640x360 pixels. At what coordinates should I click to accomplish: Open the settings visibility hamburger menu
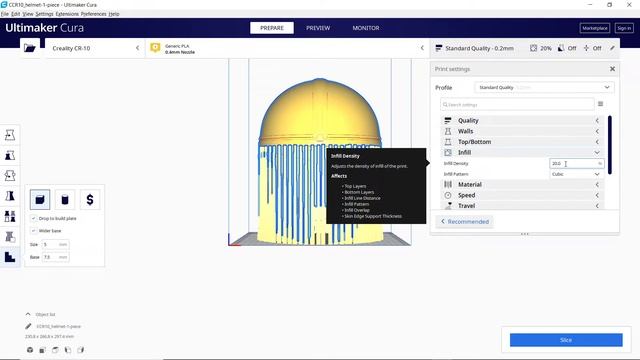[600, 104]
